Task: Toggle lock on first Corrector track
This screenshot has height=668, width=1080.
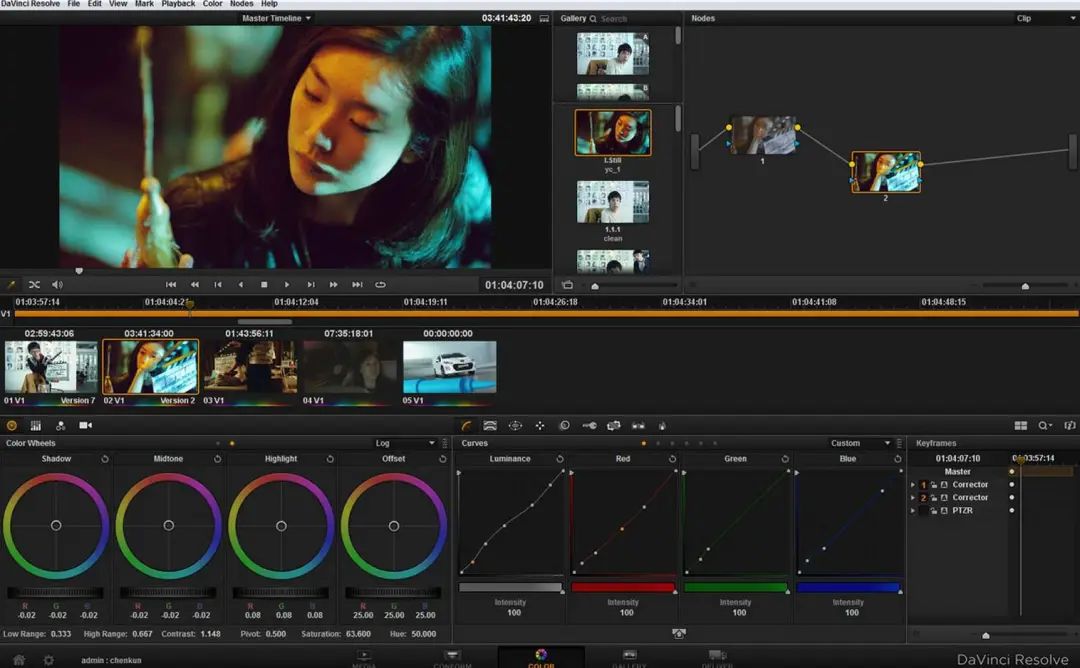Action: pyautogui.click(x=933, y=485)
